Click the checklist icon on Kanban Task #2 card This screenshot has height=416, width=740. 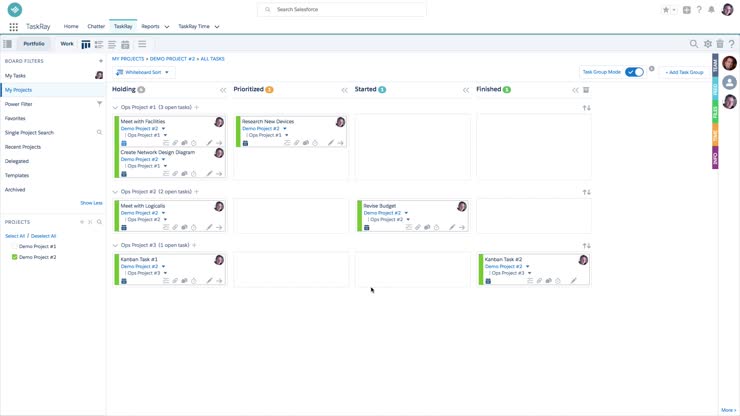pyautogui.click(x=530, y=280)
